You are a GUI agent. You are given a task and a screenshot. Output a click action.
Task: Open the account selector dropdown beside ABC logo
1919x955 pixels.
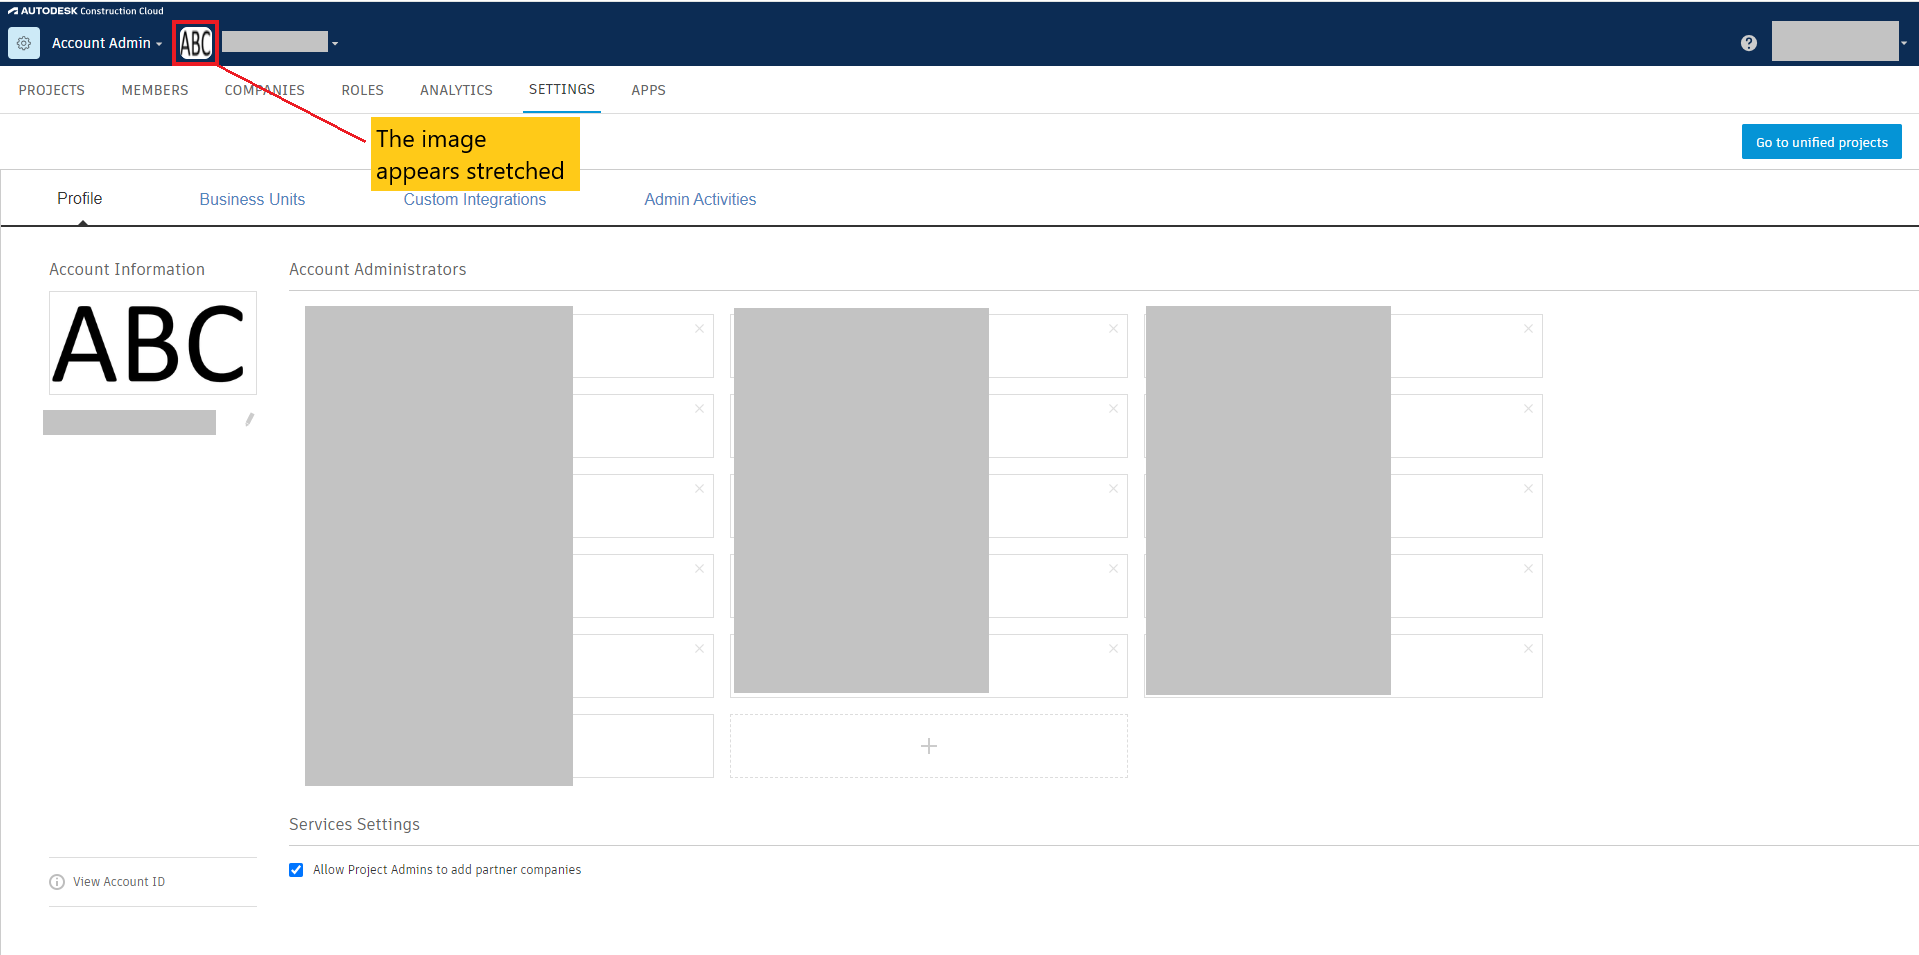(335, 43)
